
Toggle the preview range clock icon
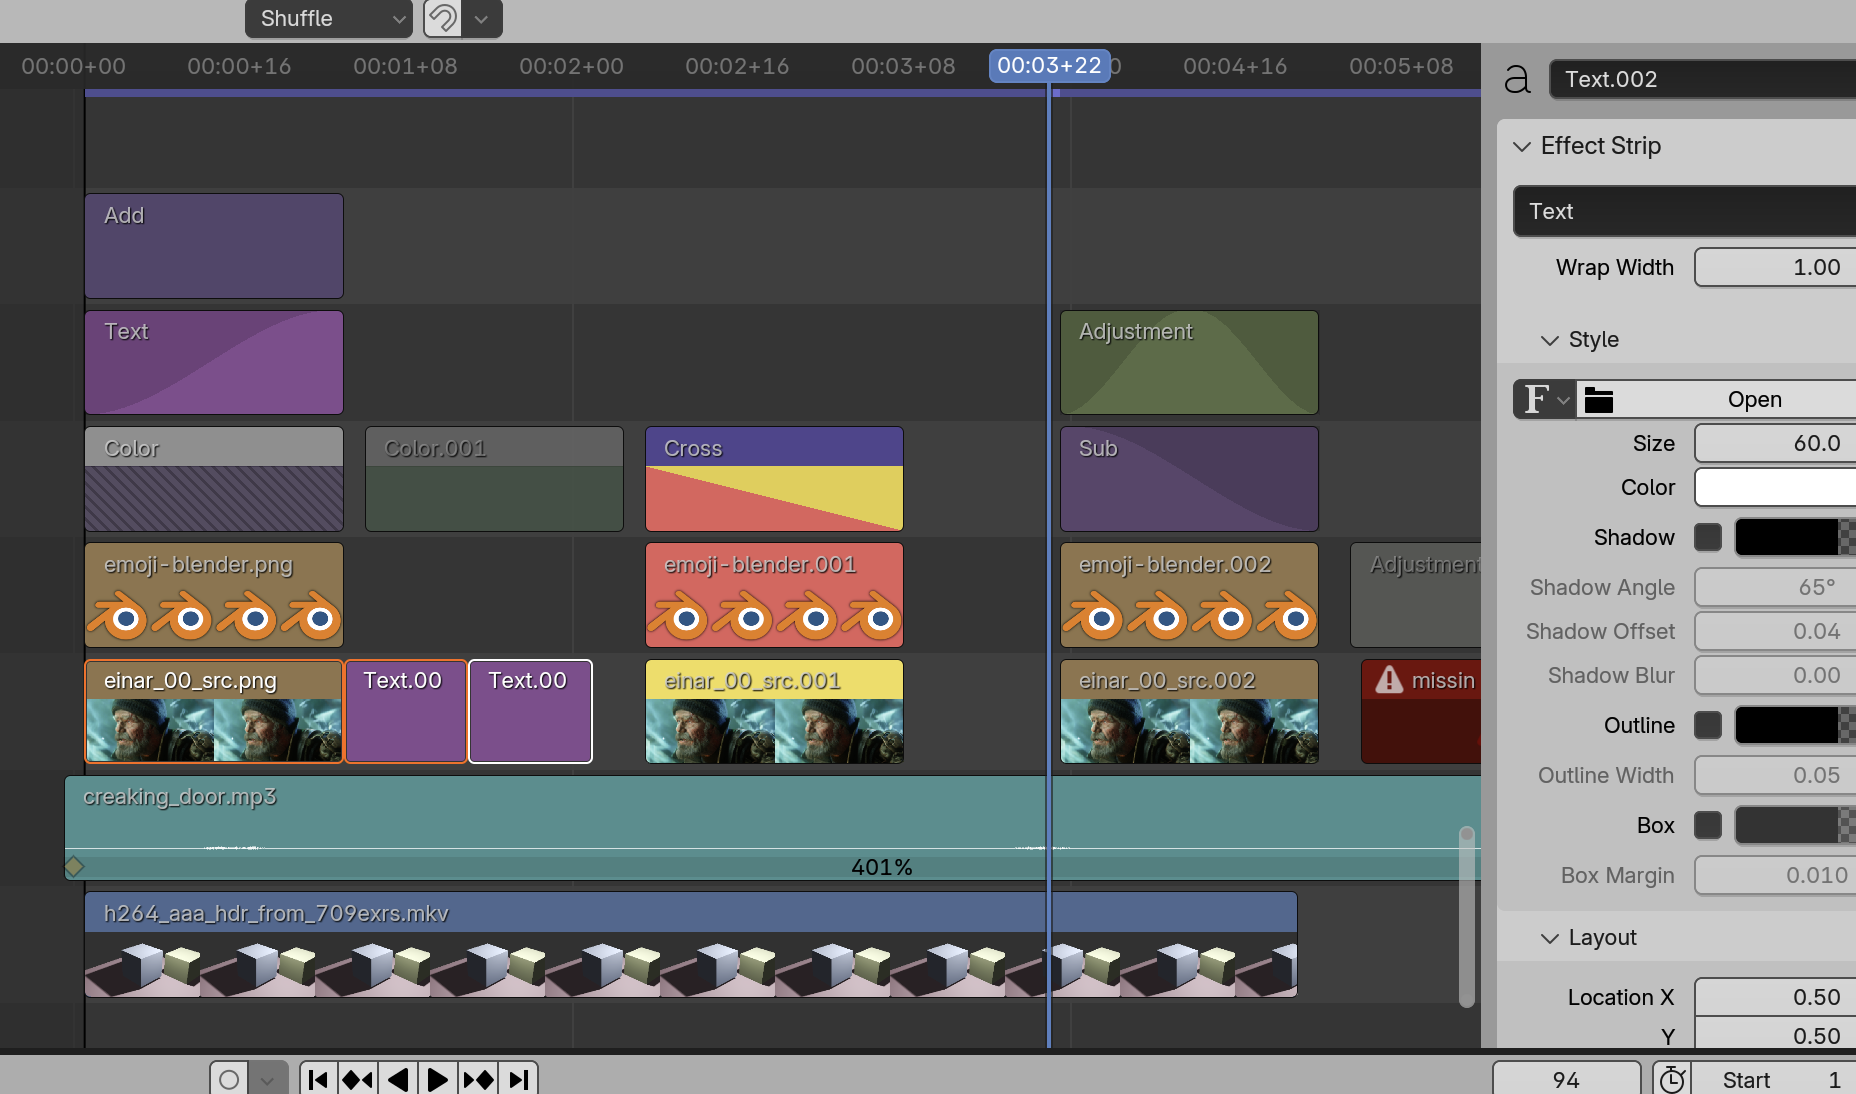click(1672, 1079)
